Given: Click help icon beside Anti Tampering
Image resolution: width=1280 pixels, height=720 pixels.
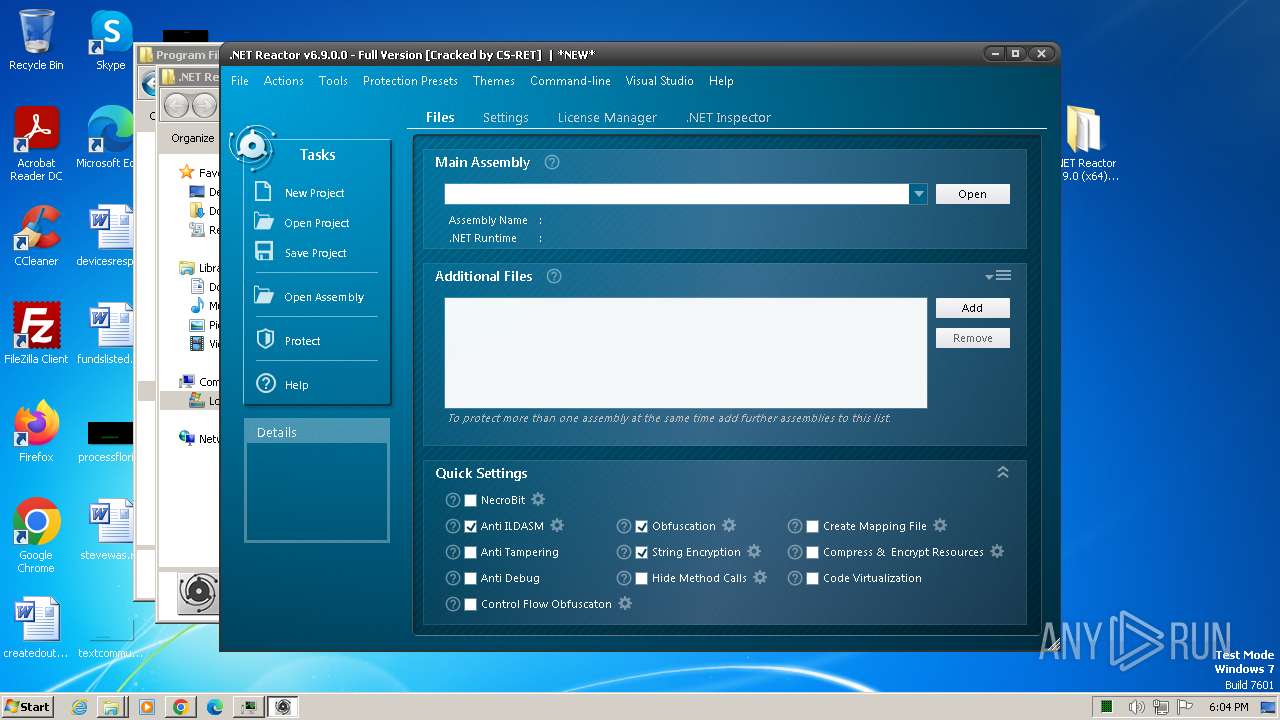Looking at the screenshot, I should [453, 552].
